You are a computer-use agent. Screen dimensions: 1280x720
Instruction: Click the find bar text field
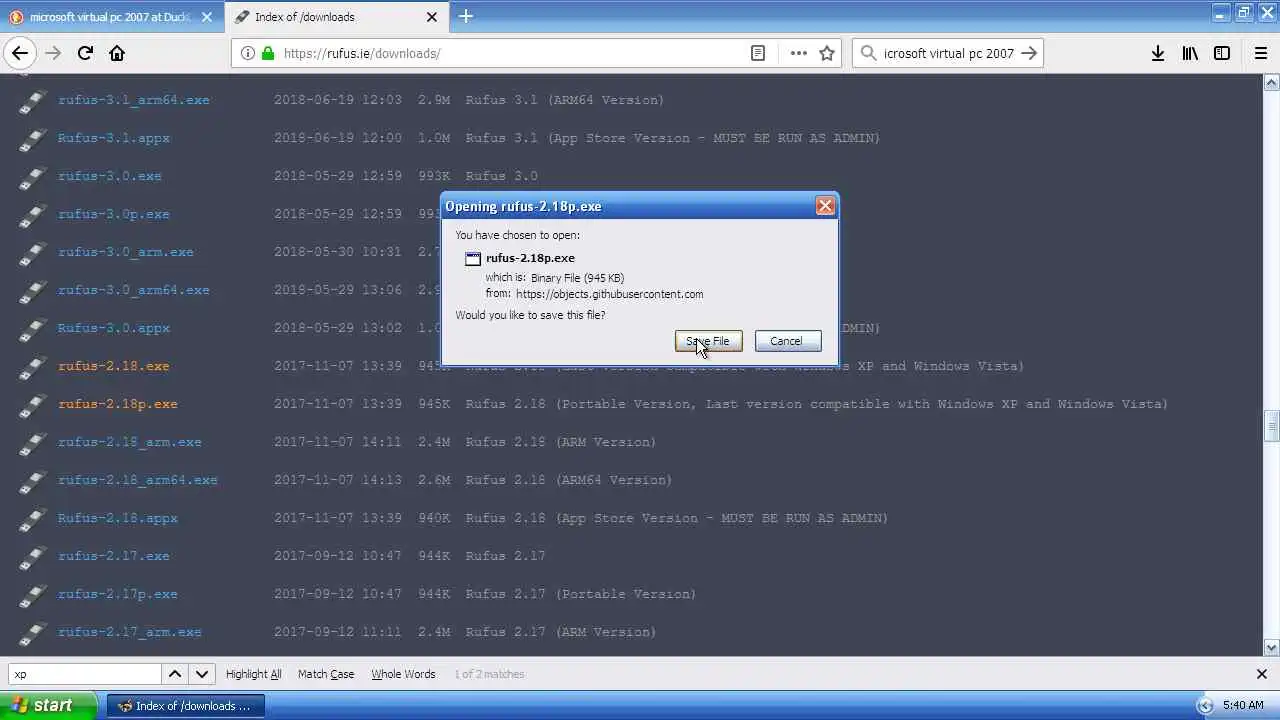(85, 674)
